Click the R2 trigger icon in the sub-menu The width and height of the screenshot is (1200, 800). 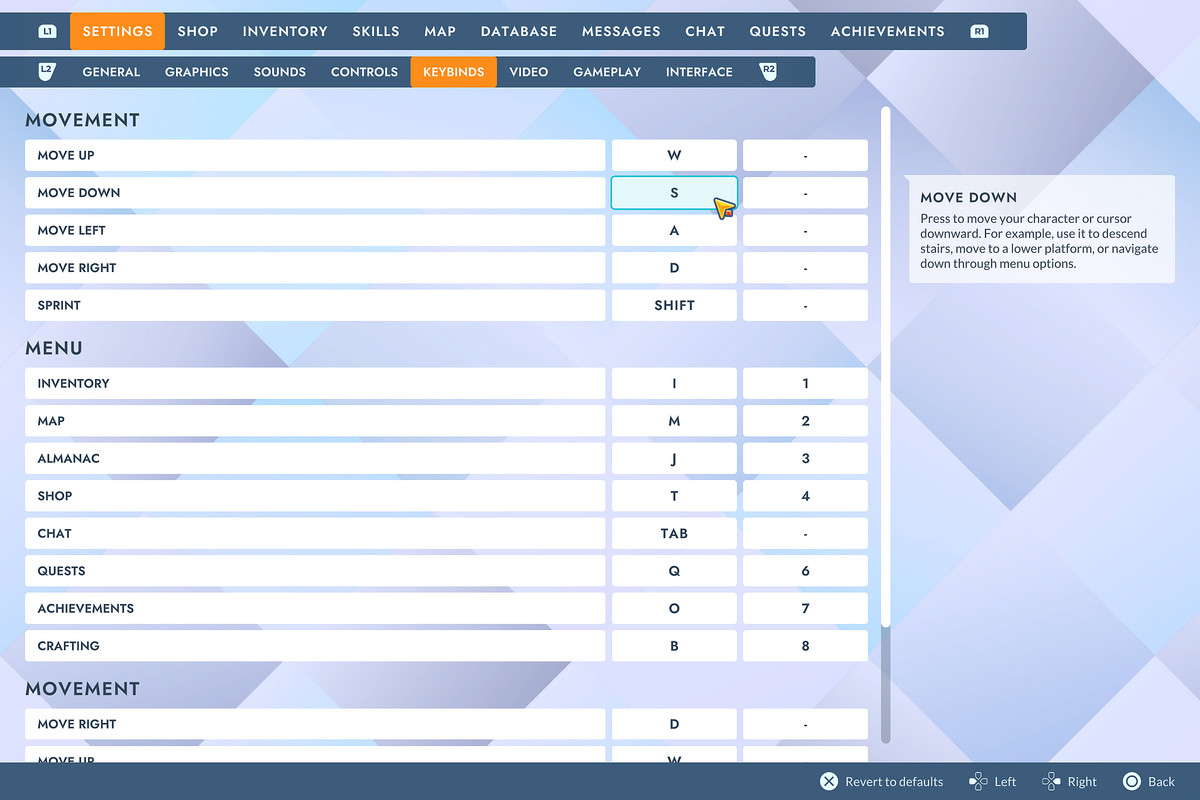768,71
